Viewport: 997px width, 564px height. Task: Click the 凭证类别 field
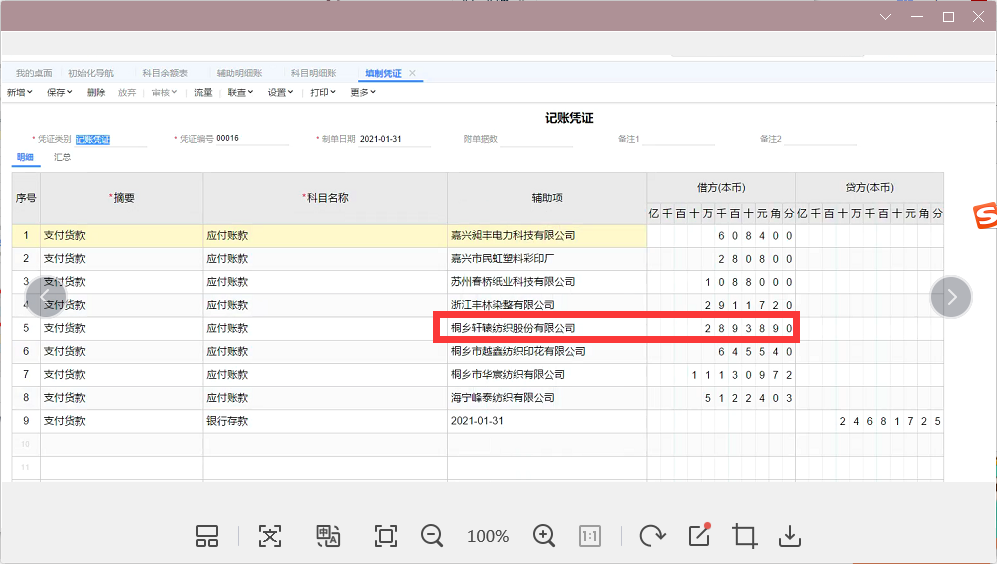(111, 139)
